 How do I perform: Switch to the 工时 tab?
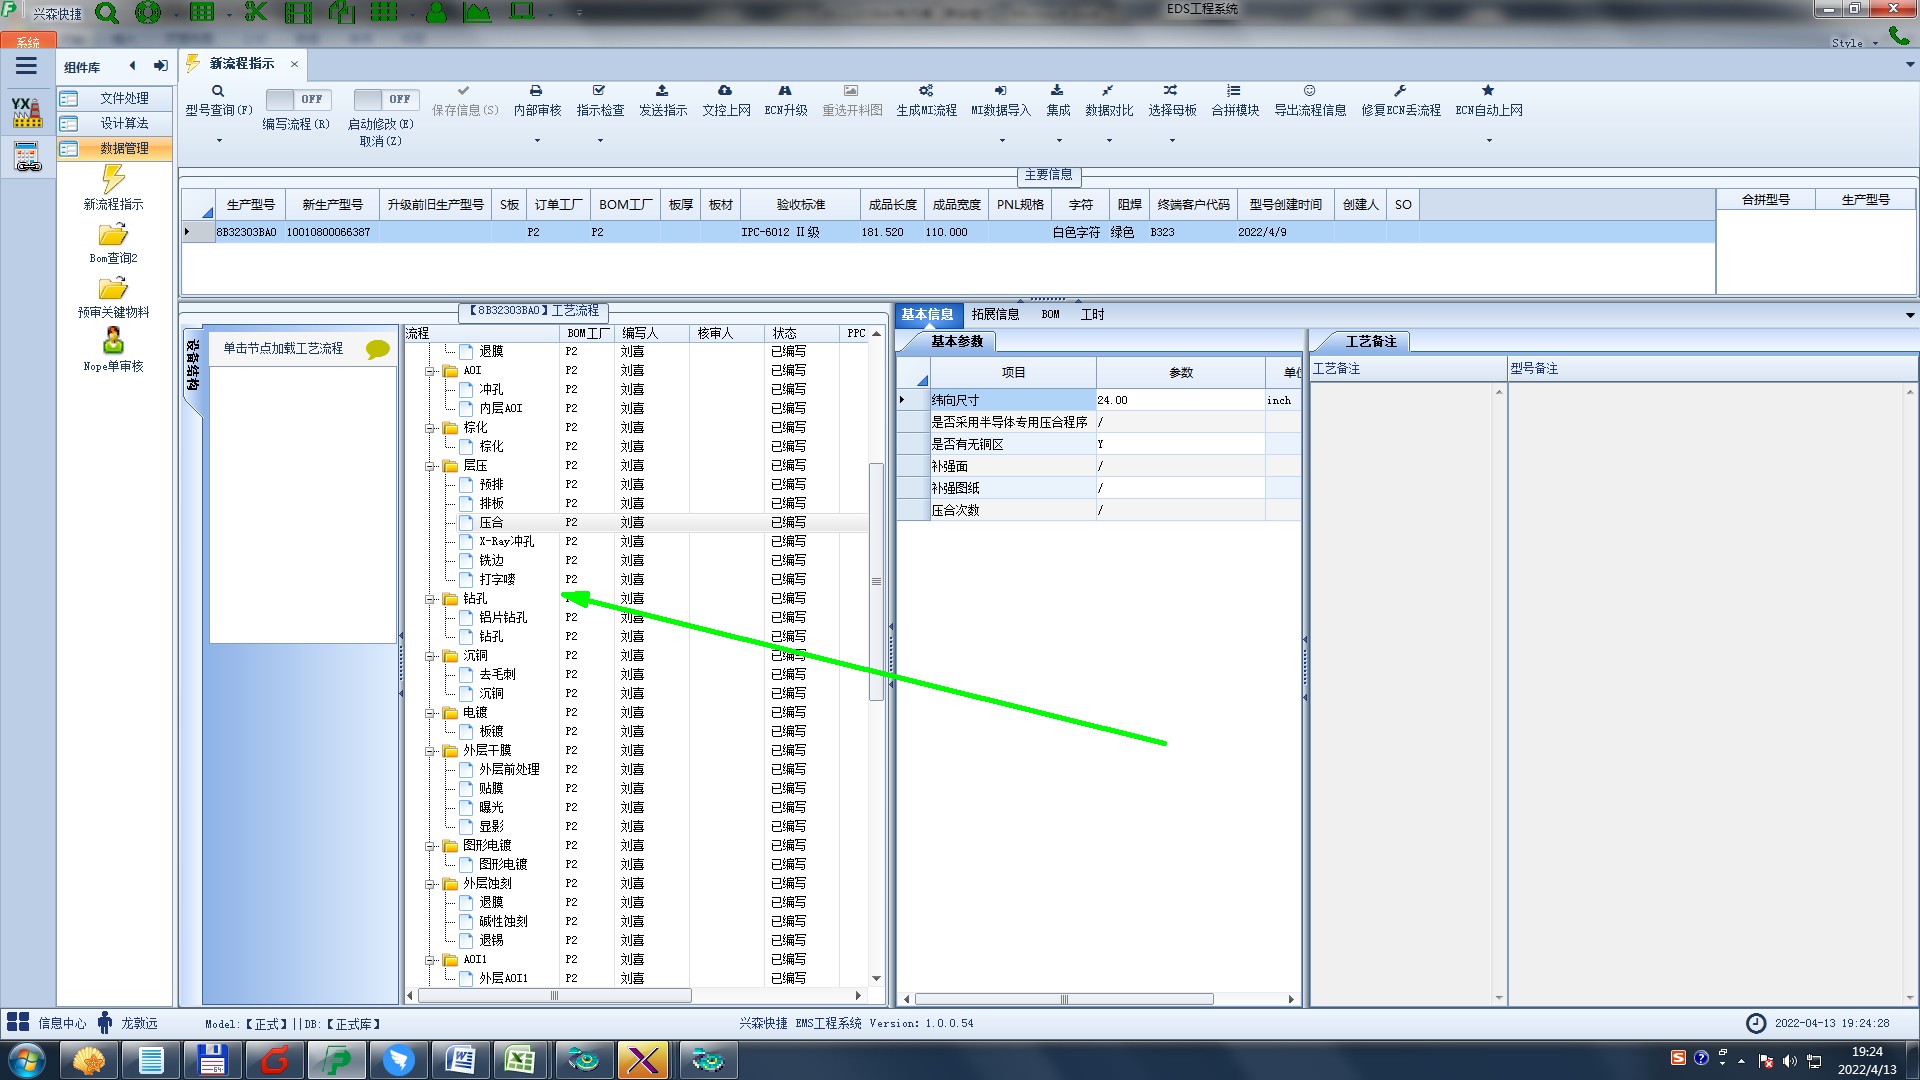click(1092, 314)
